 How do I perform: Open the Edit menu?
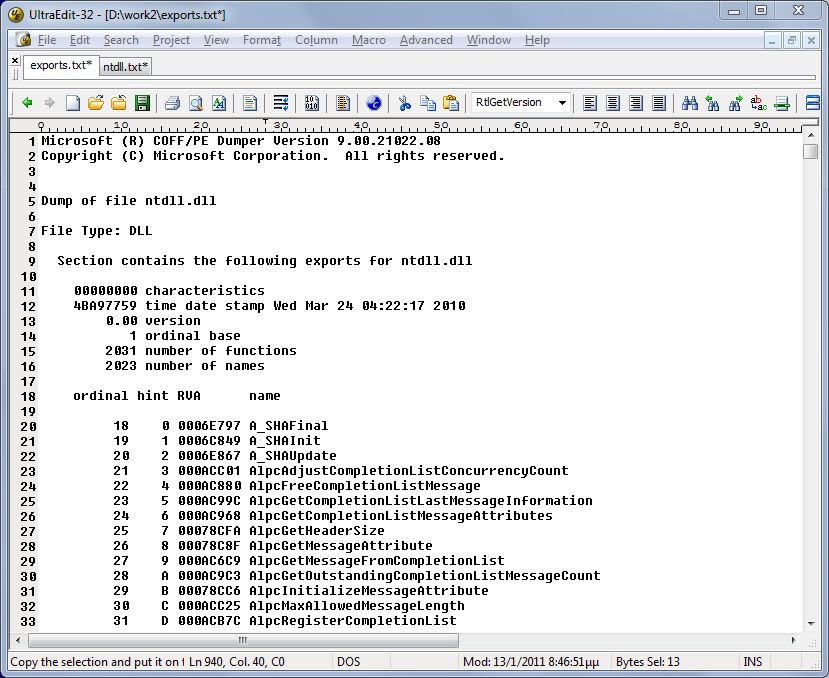80,40
